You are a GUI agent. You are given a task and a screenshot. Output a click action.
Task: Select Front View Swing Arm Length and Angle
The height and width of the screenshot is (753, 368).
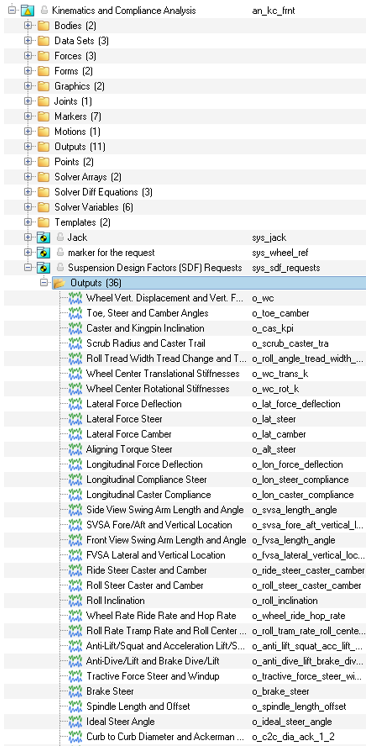[x=166, y=540]
